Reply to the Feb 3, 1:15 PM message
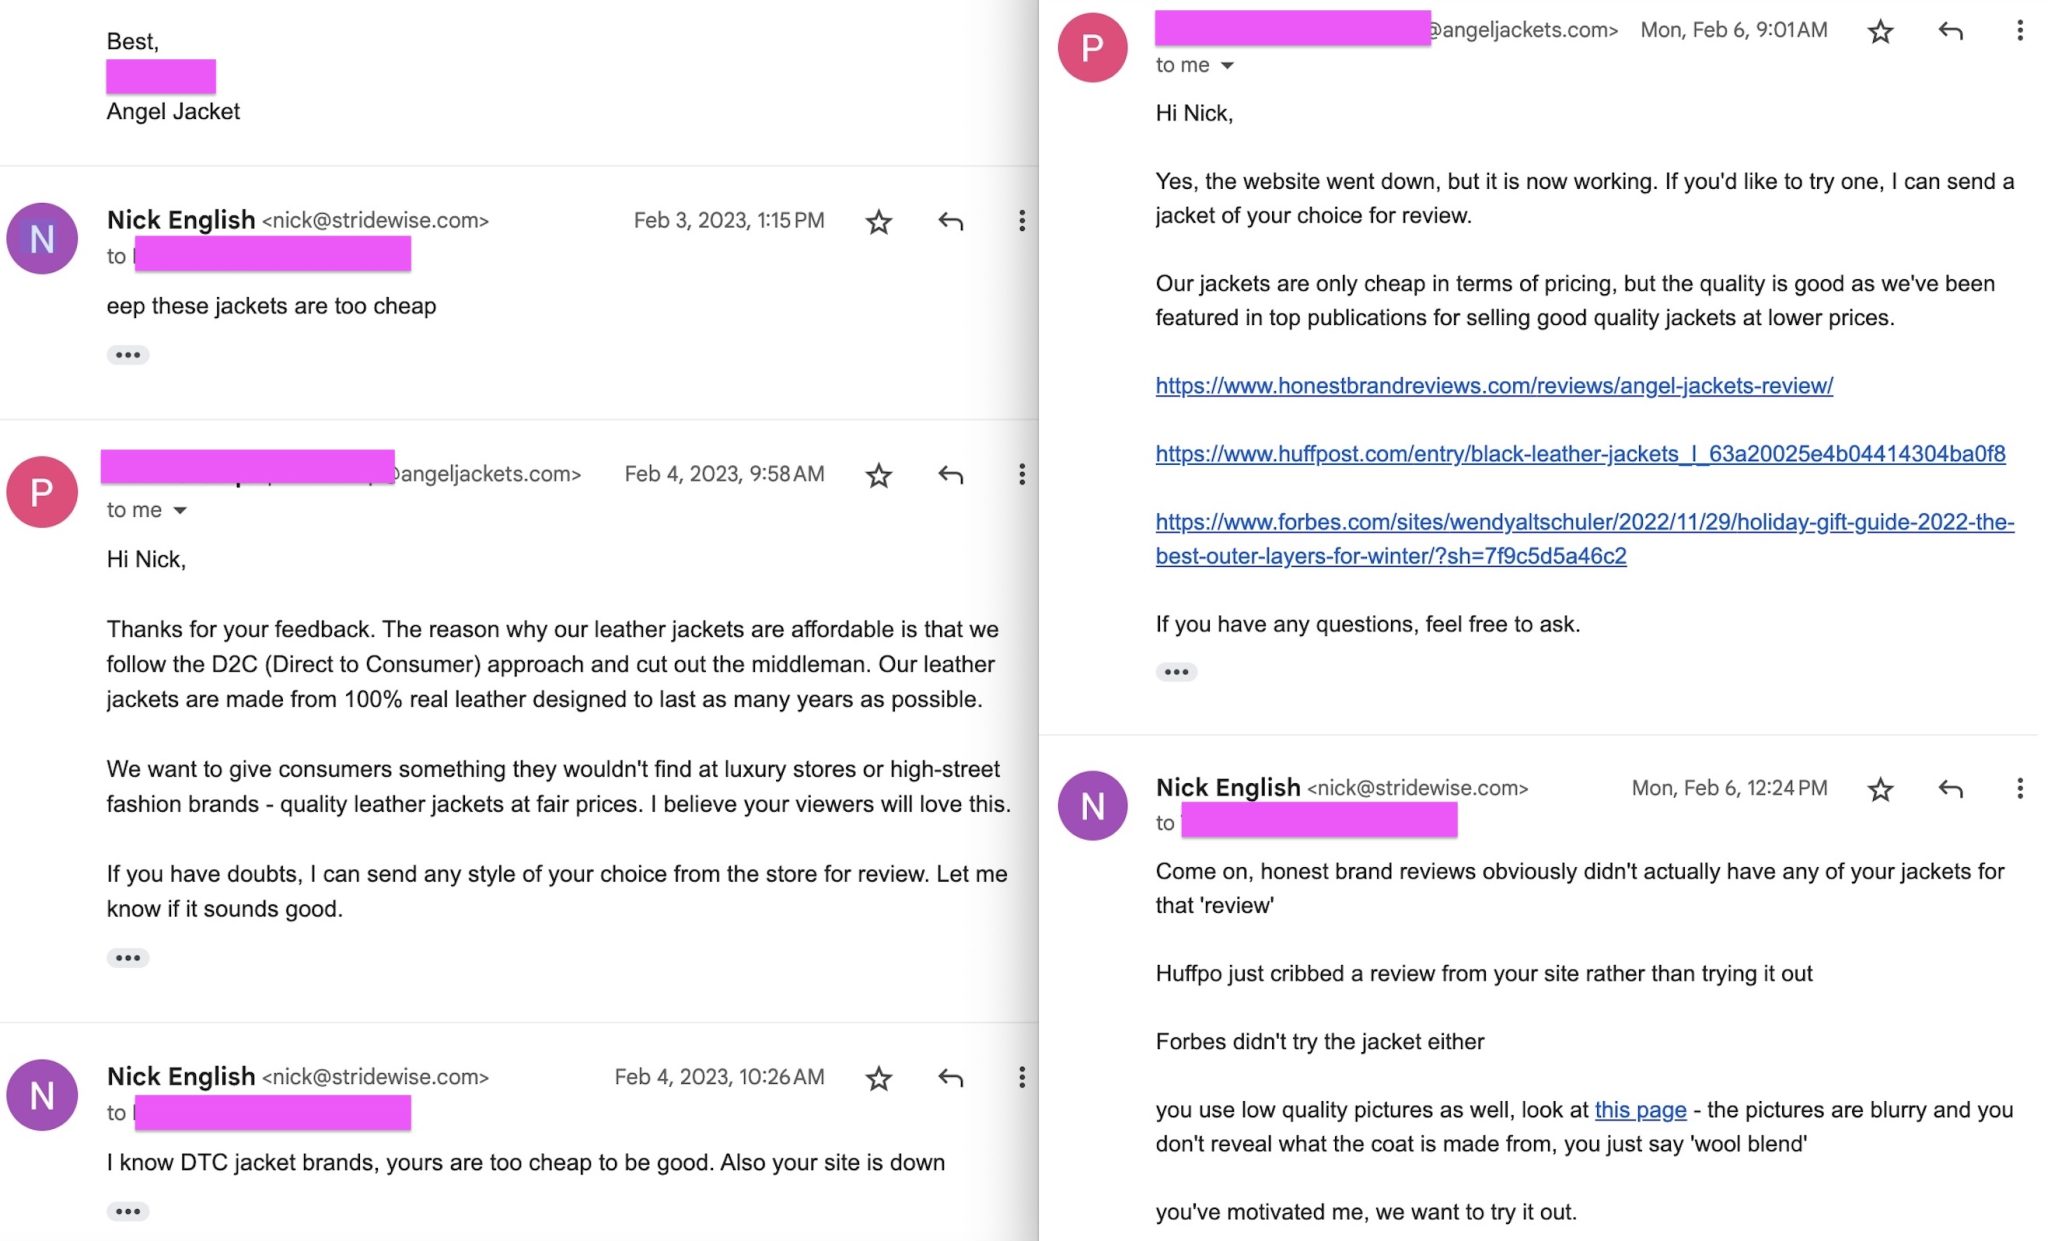 [x=950, y=221]
